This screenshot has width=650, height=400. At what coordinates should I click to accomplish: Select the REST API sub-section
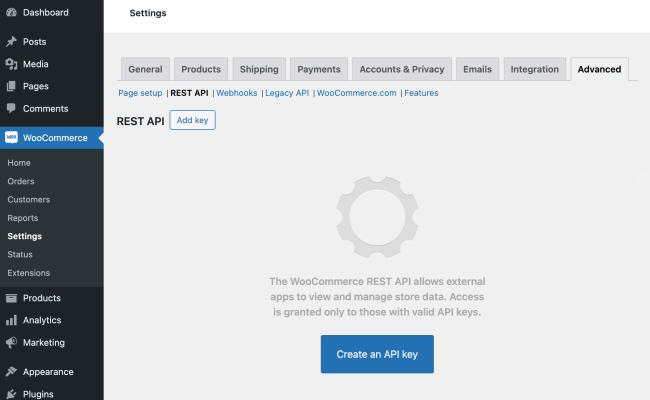[189, 93]
